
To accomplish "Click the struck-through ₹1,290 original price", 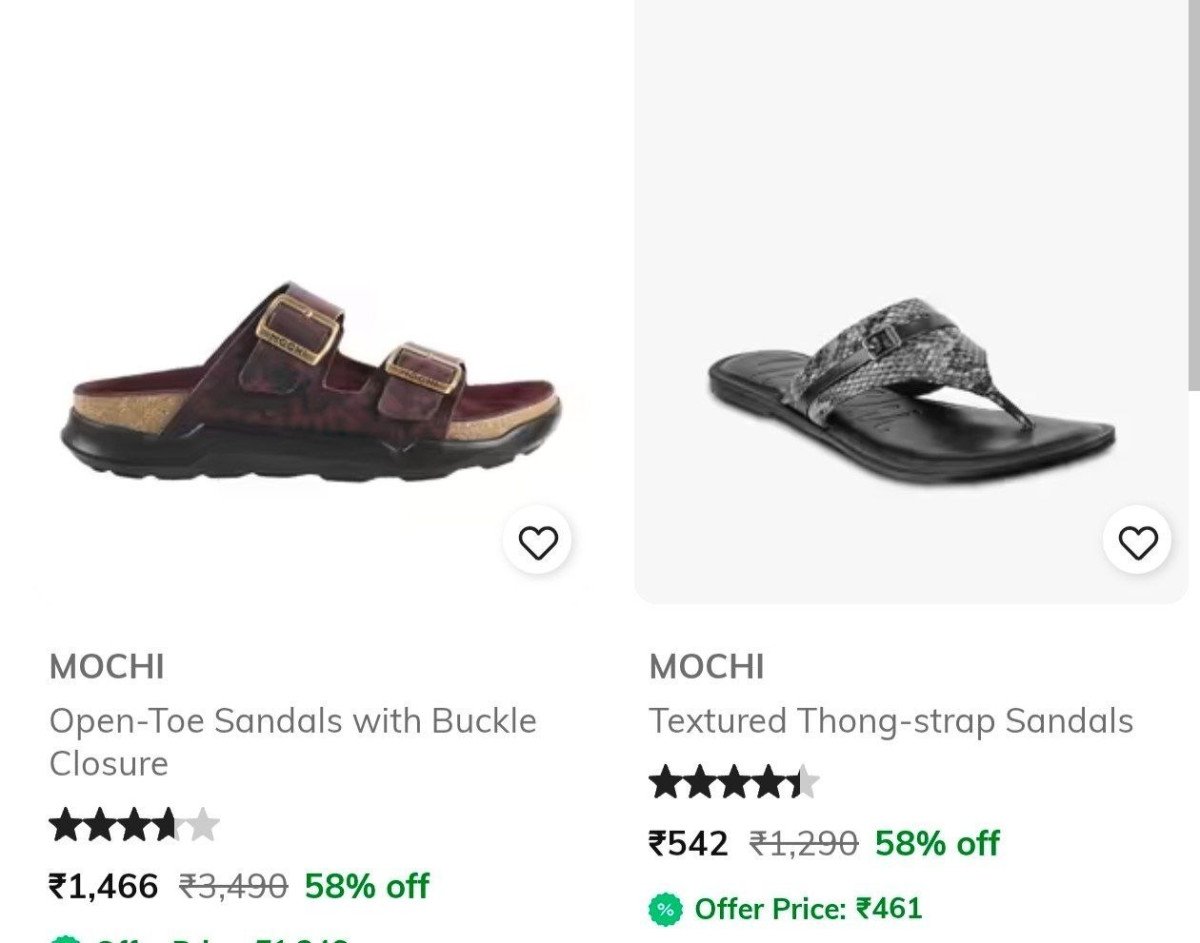I will pyautogui.click(x=804, y=844).
